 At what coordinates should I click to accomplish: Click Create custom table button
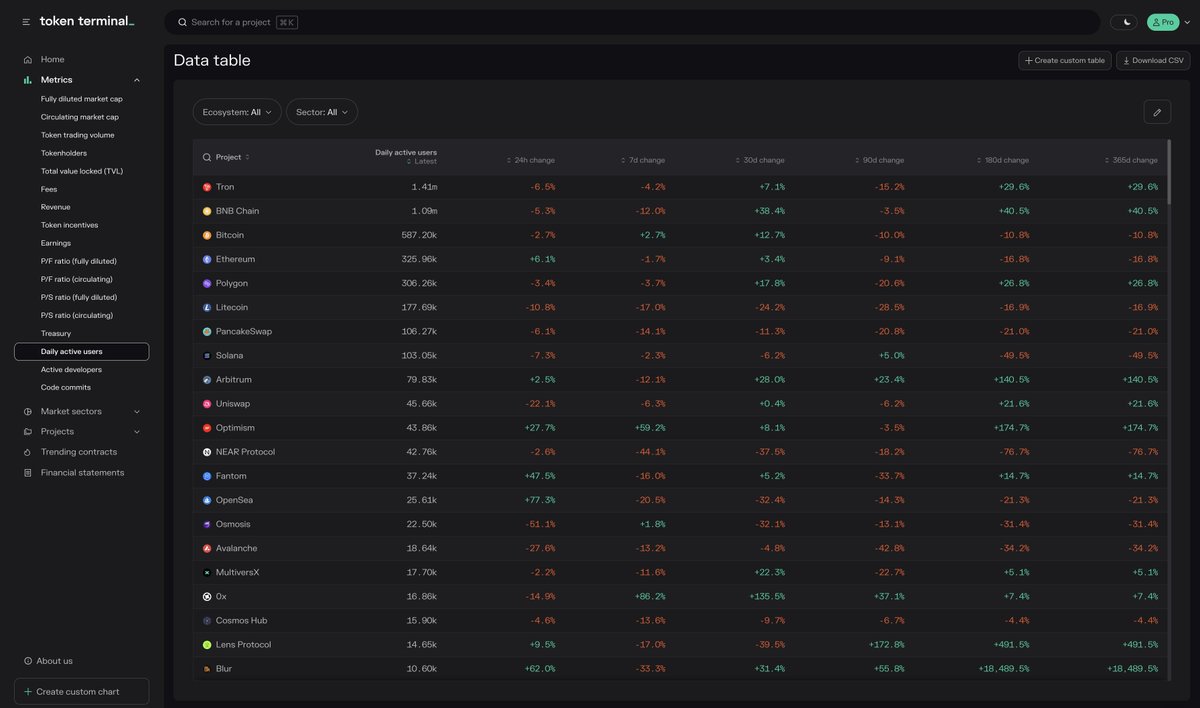1065,61
